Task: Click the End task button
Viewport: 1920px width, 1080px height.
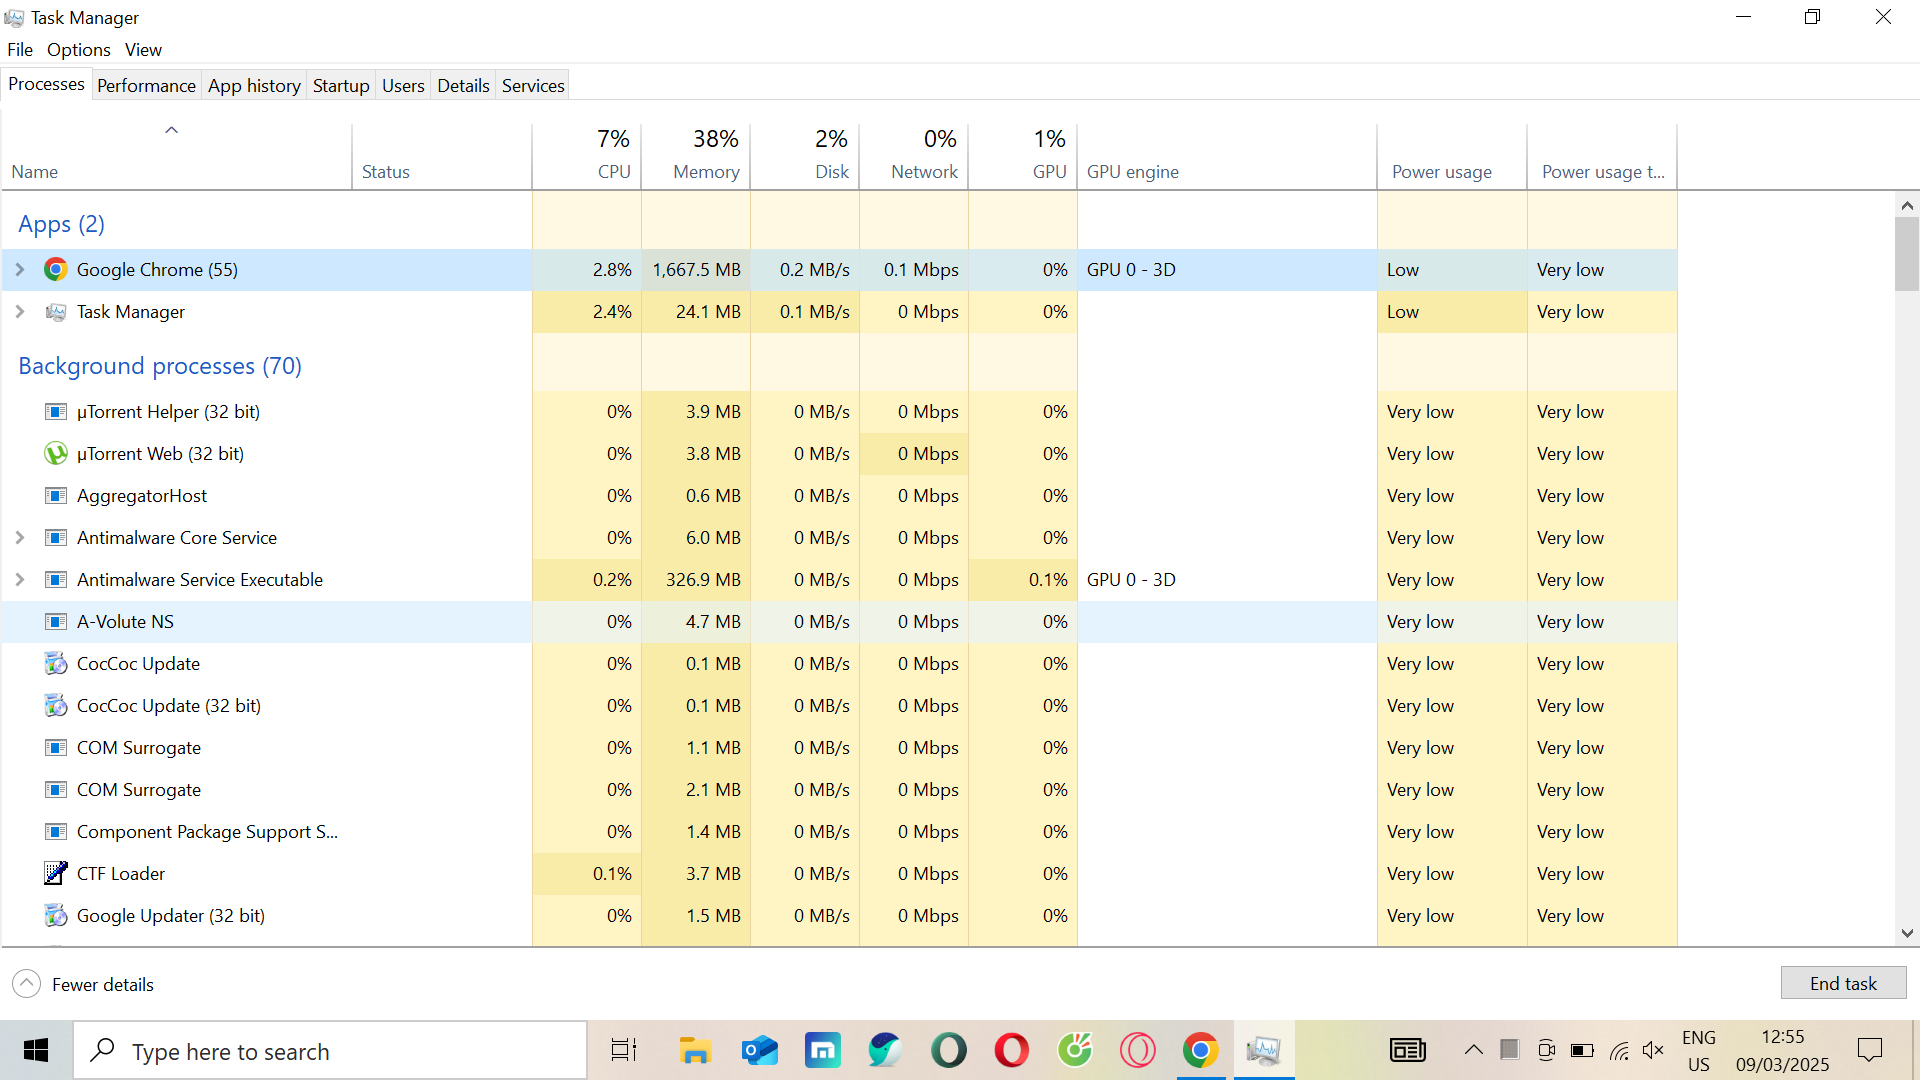Action: pos(1843,983)
